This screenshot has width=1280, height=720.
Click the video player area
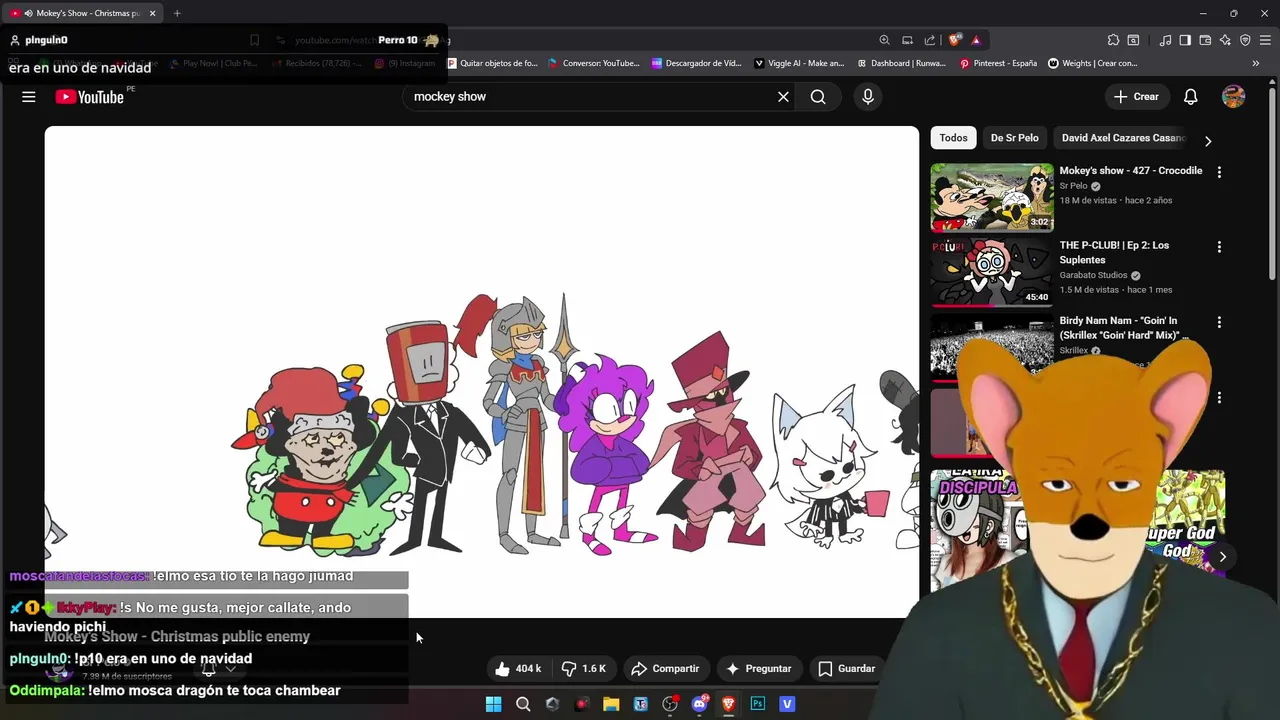pyautogui.click(x=481, y=372)
